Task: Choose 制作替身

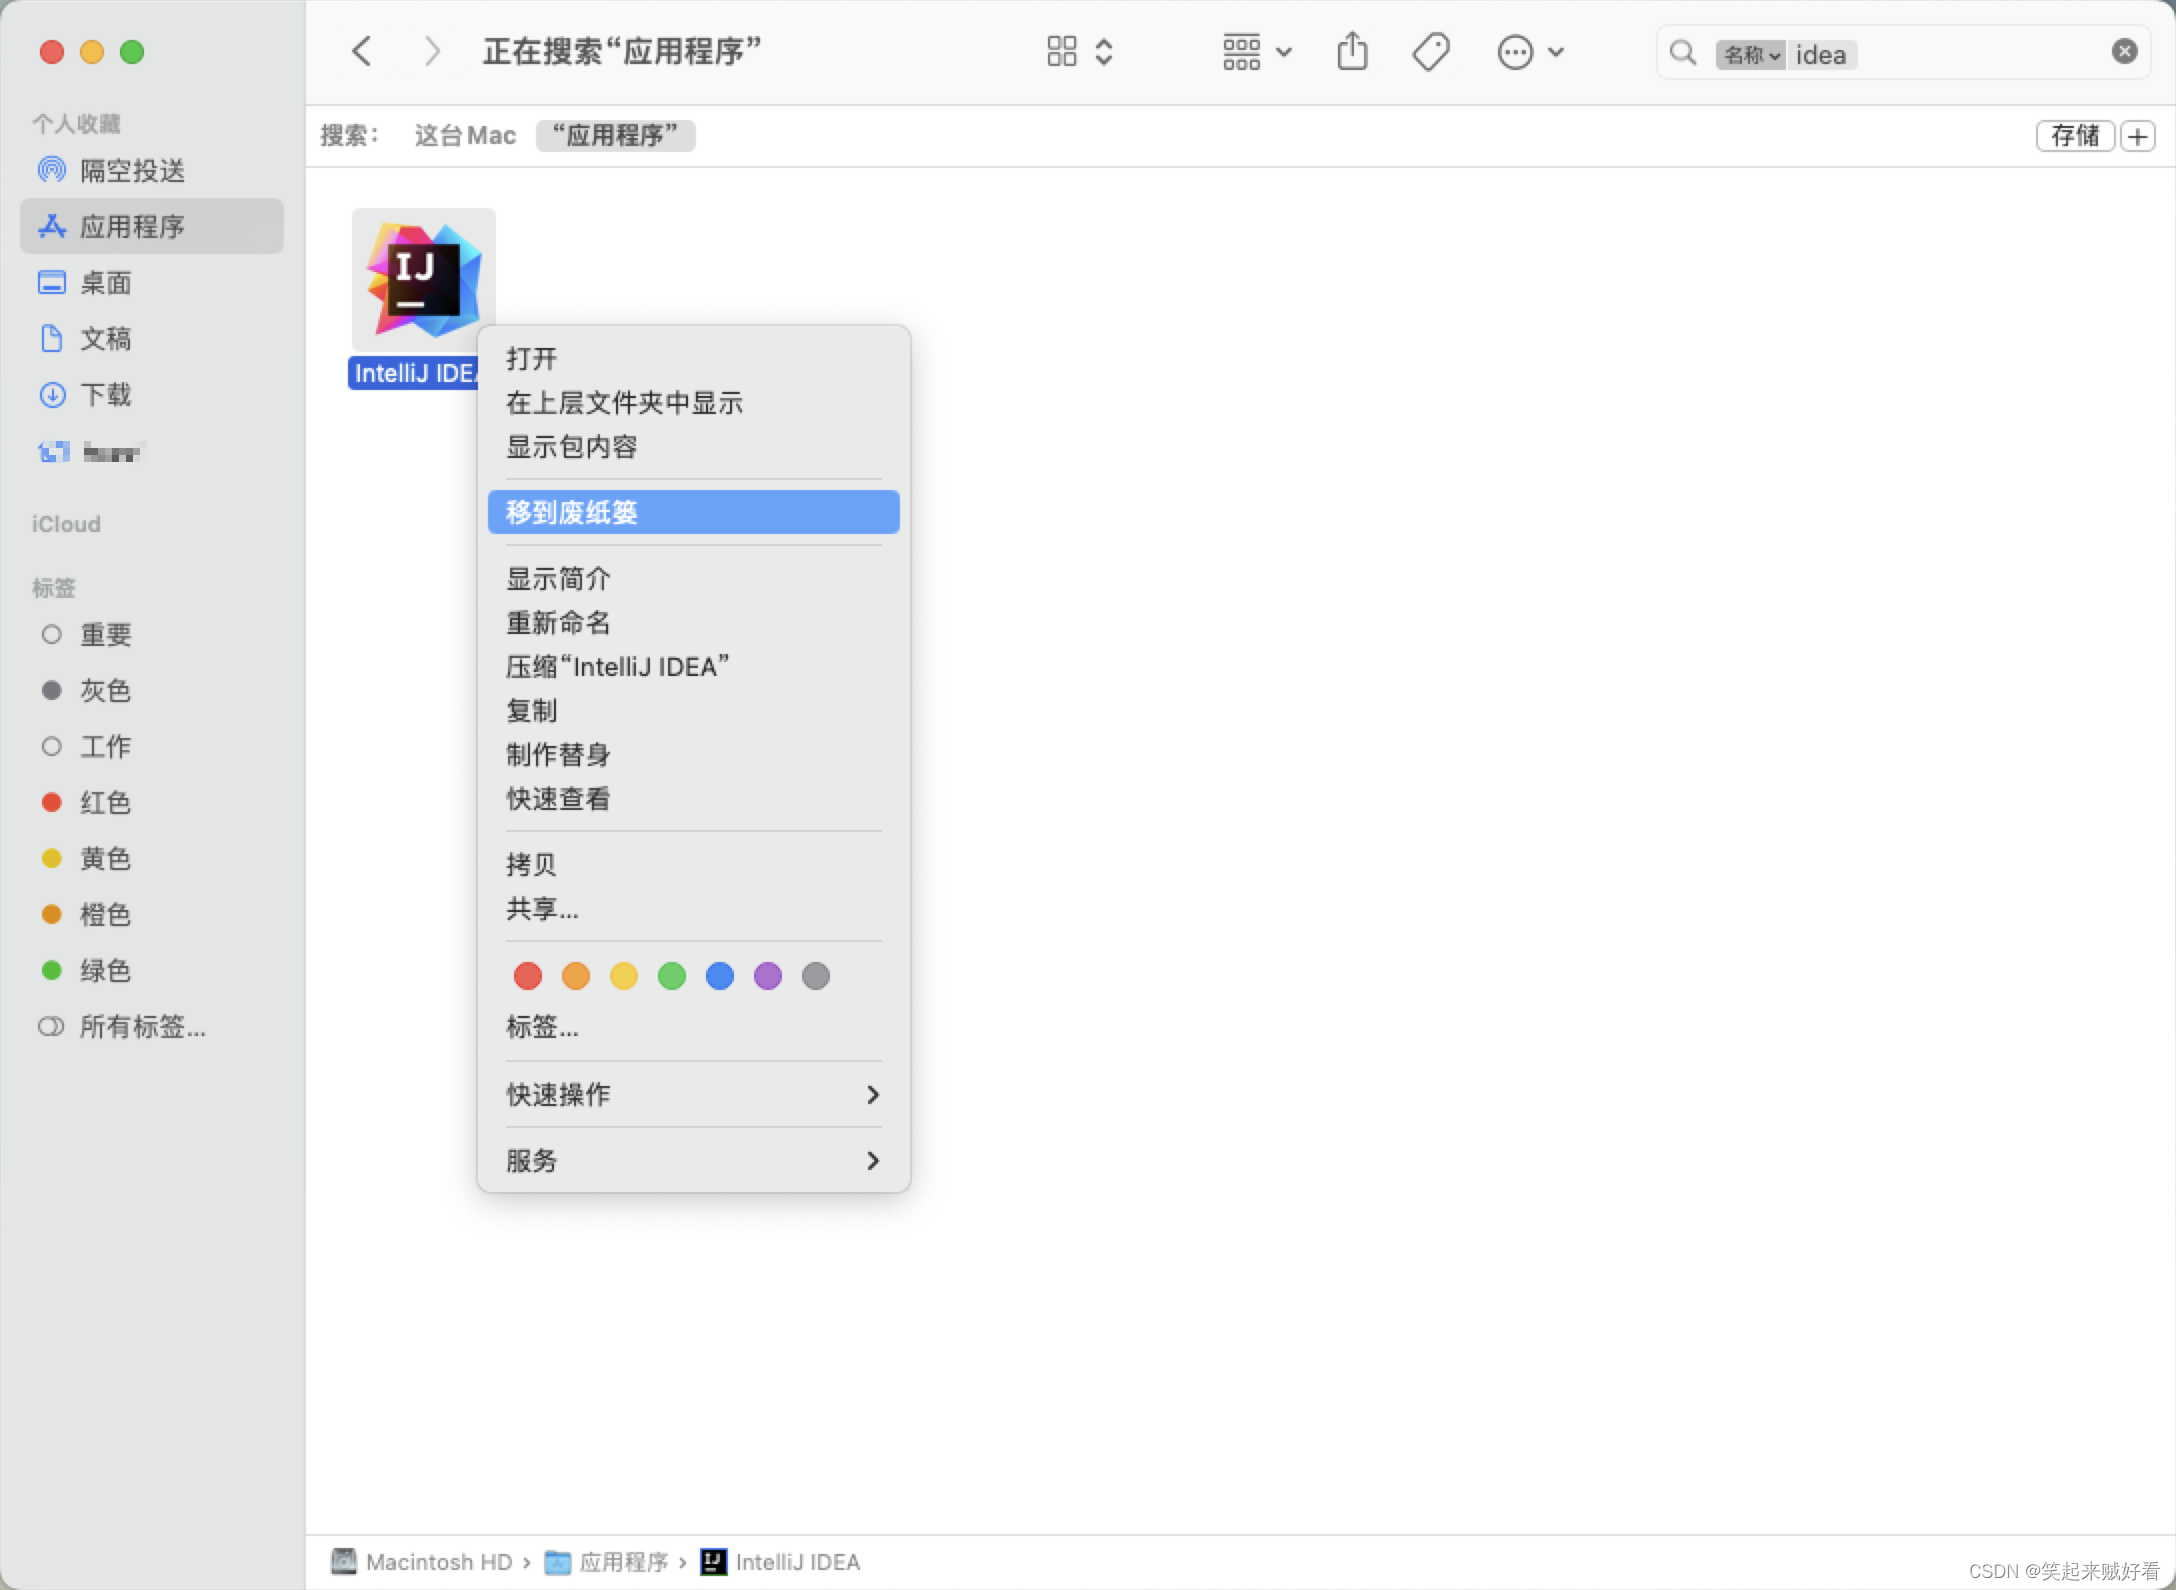Action: (x=694, y=755)
